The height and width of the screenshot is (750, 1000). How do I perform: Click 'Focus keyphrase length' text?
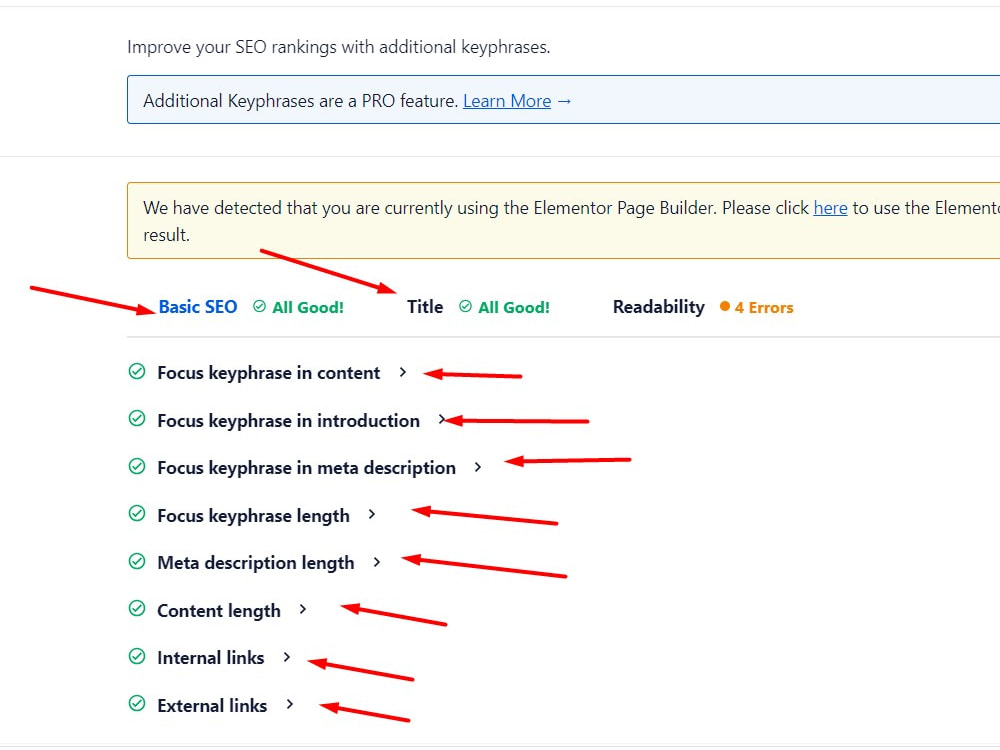pyautogui.click(x=253, y=516)
